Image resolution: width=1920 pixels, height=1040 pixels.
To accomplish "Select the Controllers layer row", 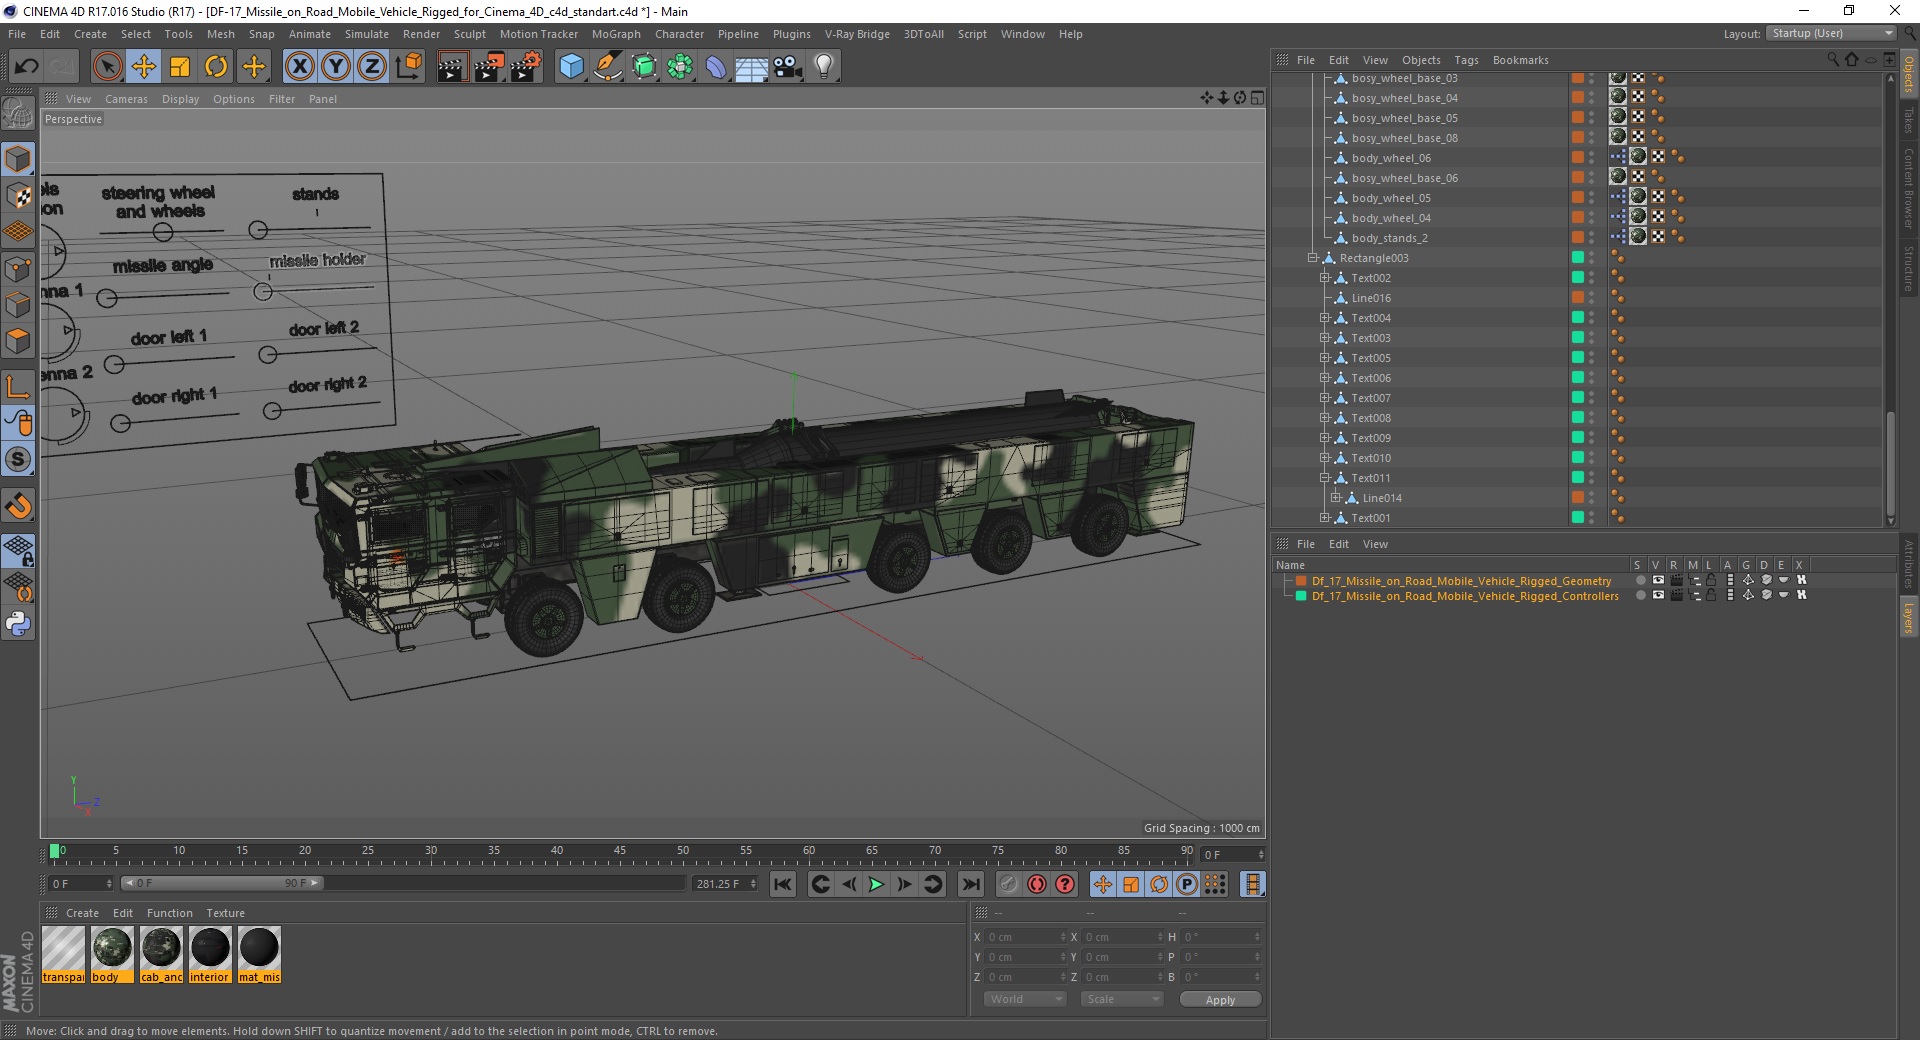I will [x=1465, y=596].
